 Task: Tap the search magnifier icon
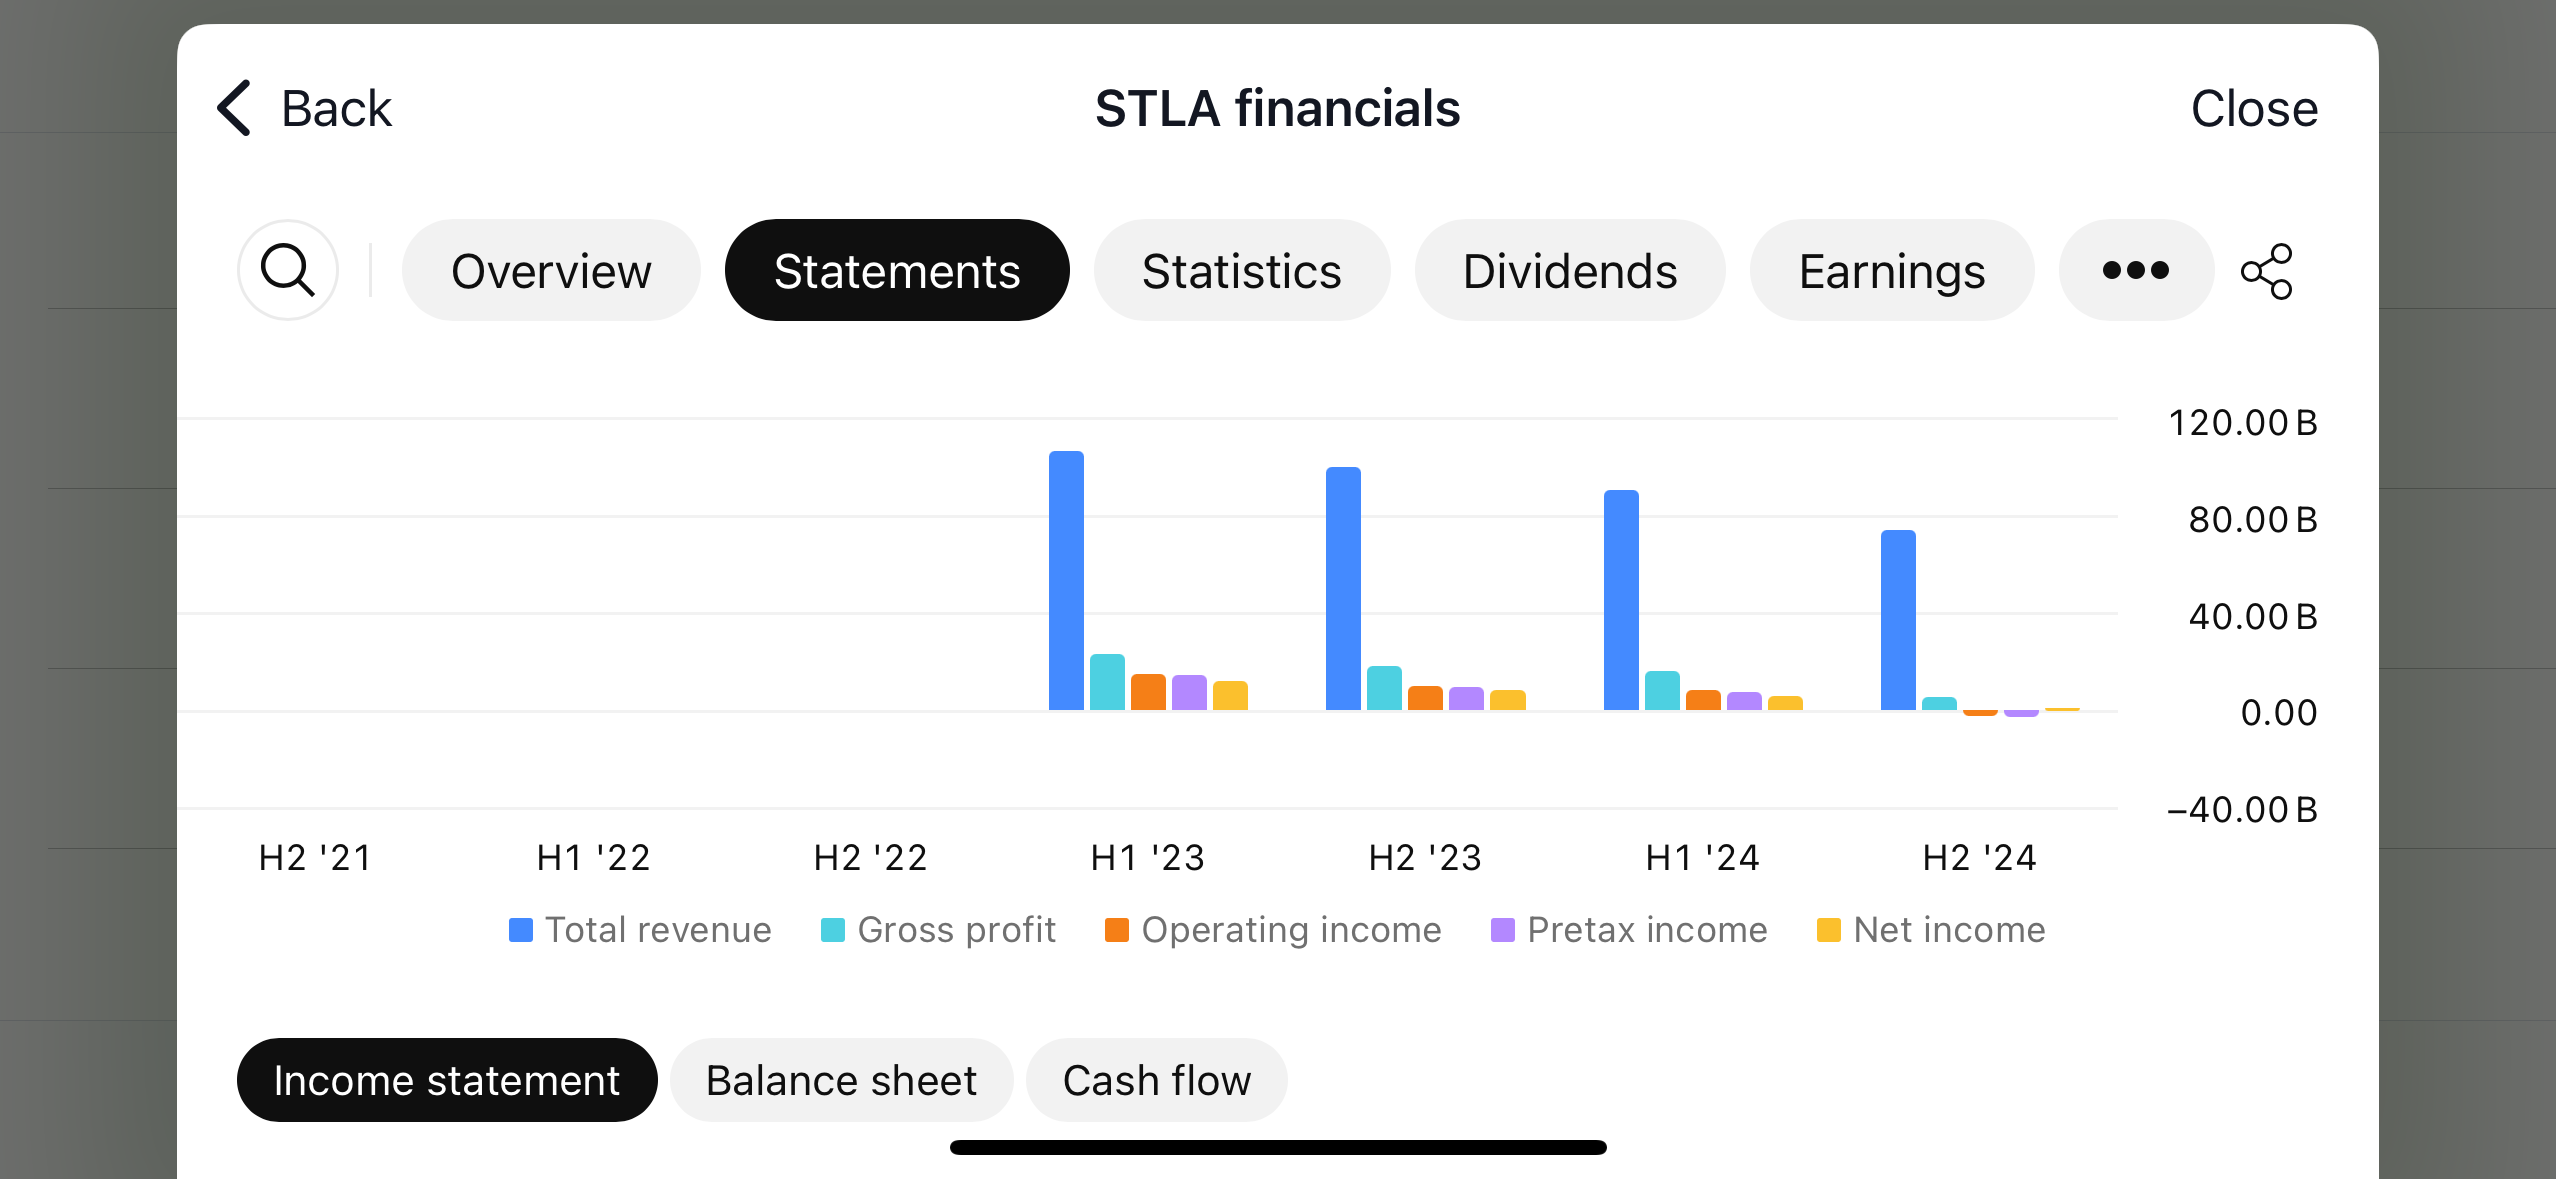288,270
